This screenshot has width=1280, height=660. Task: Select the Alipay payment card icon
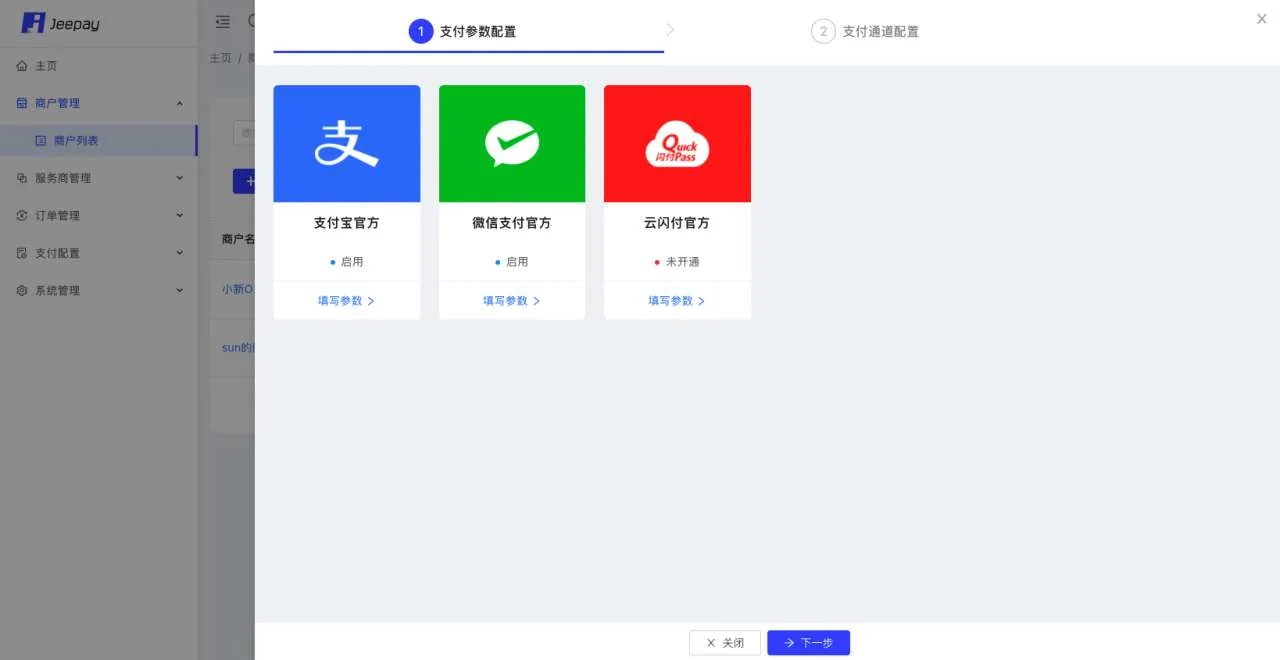346,143
